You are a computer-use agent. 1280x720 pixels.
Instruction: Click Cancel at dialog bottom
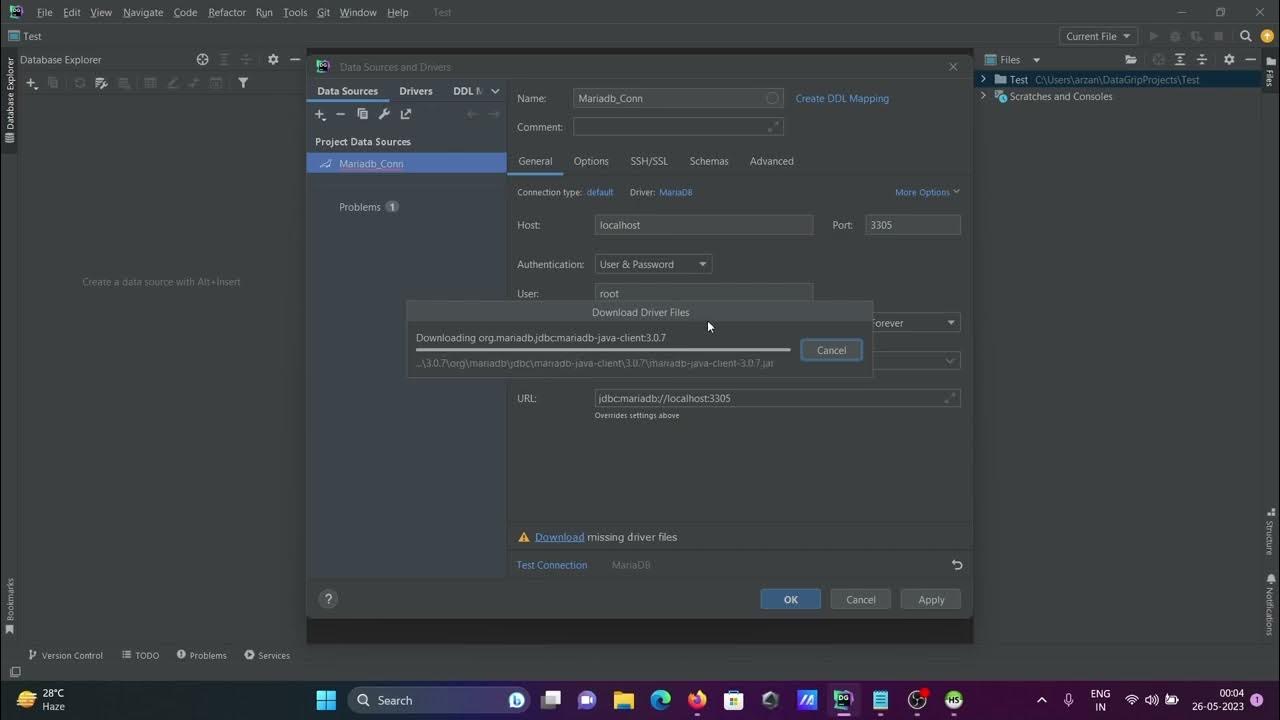tap(860, 599)
